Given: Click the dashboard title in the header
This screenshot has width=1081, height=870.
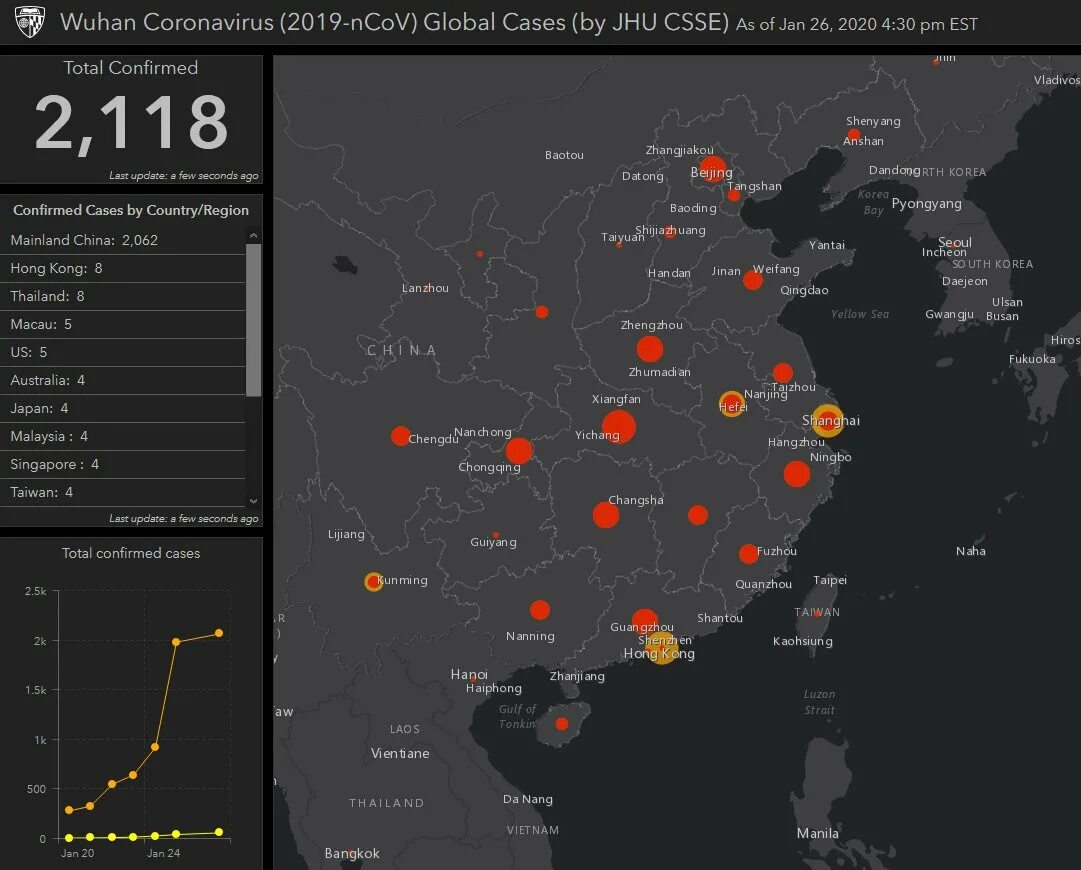Looking at the screenshot, I should pyautogui.click(x=394, y=22).
